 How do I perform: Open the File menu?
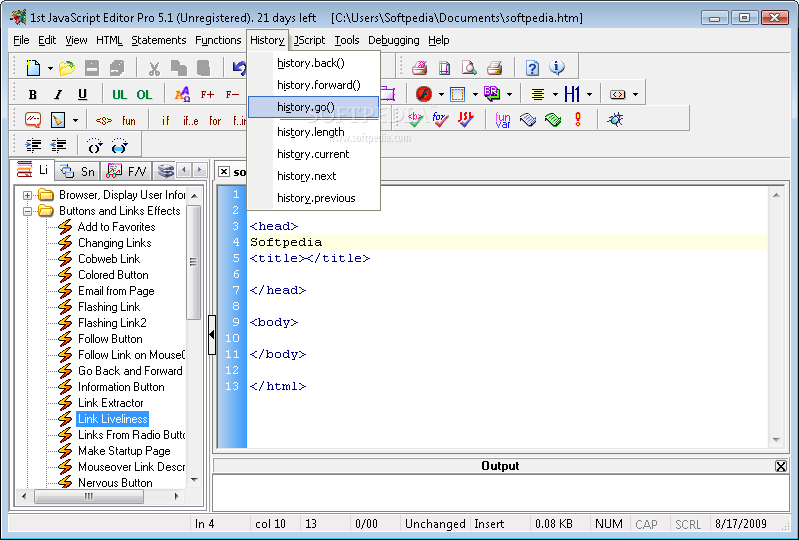click(21, 40)
